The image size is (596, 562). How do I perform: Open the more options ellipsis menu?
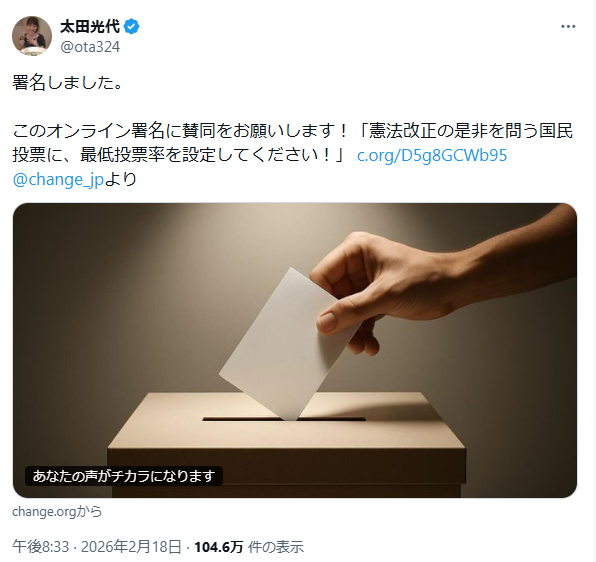click(x=568, y=27)
